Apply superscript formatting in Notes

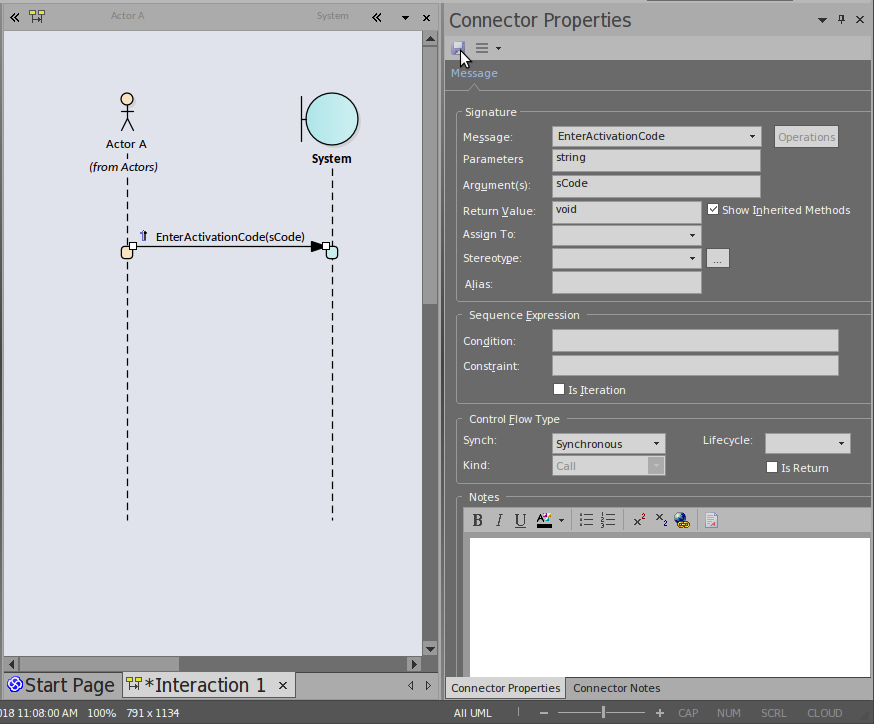[x=639, y=520]
